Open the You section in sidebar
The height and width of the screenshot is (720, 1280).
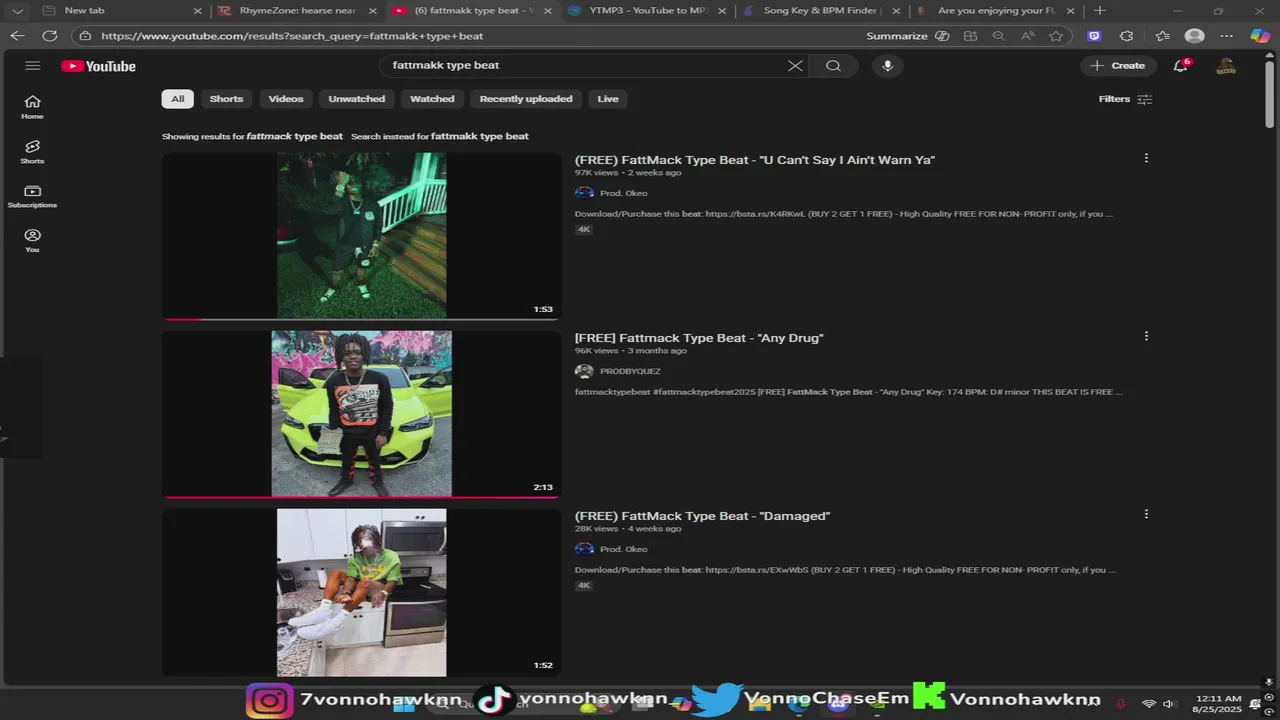[x=32, y=240]
